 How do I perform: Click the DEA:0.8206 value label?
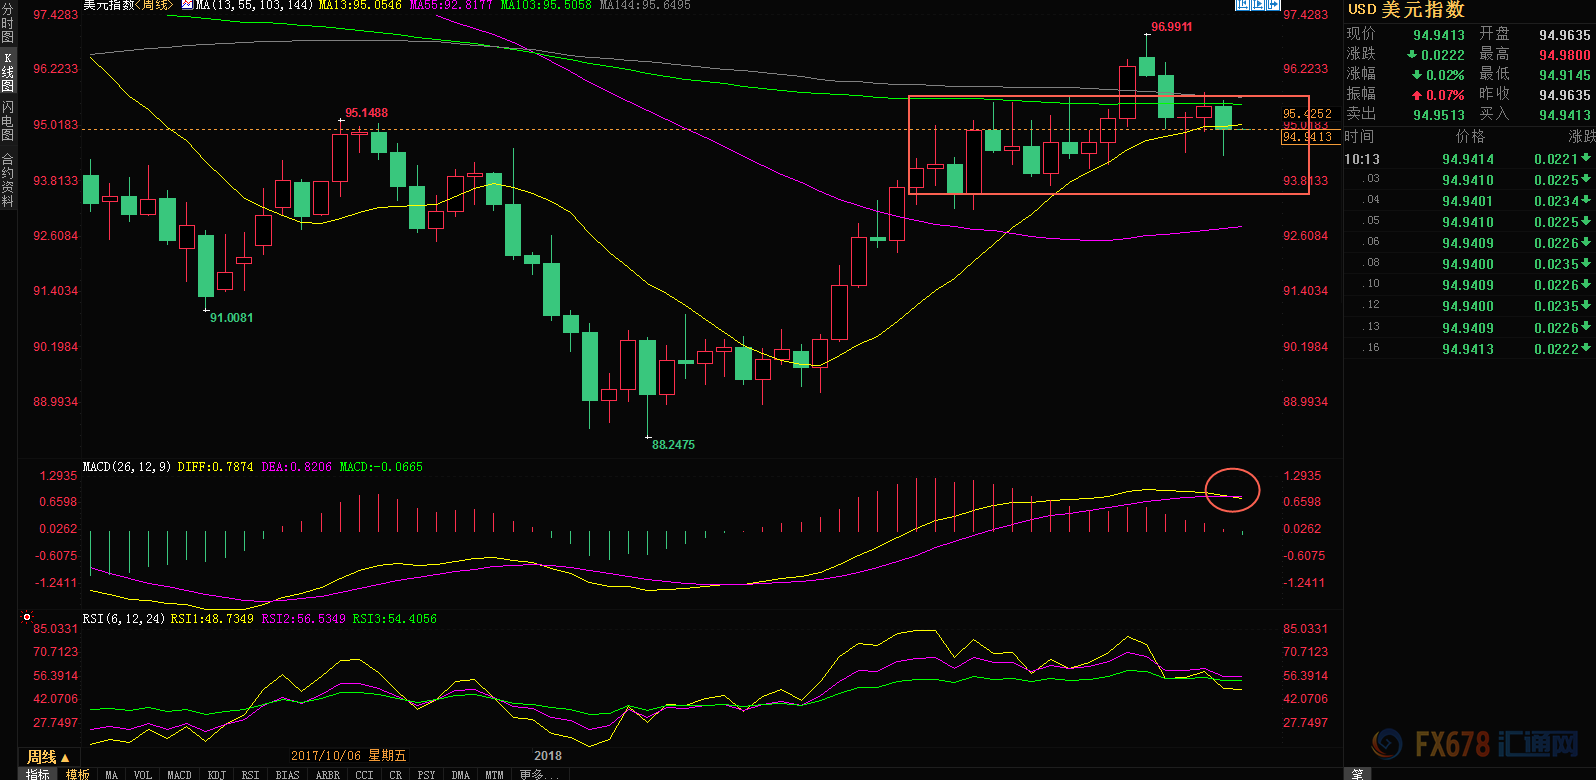click(297, 467)
